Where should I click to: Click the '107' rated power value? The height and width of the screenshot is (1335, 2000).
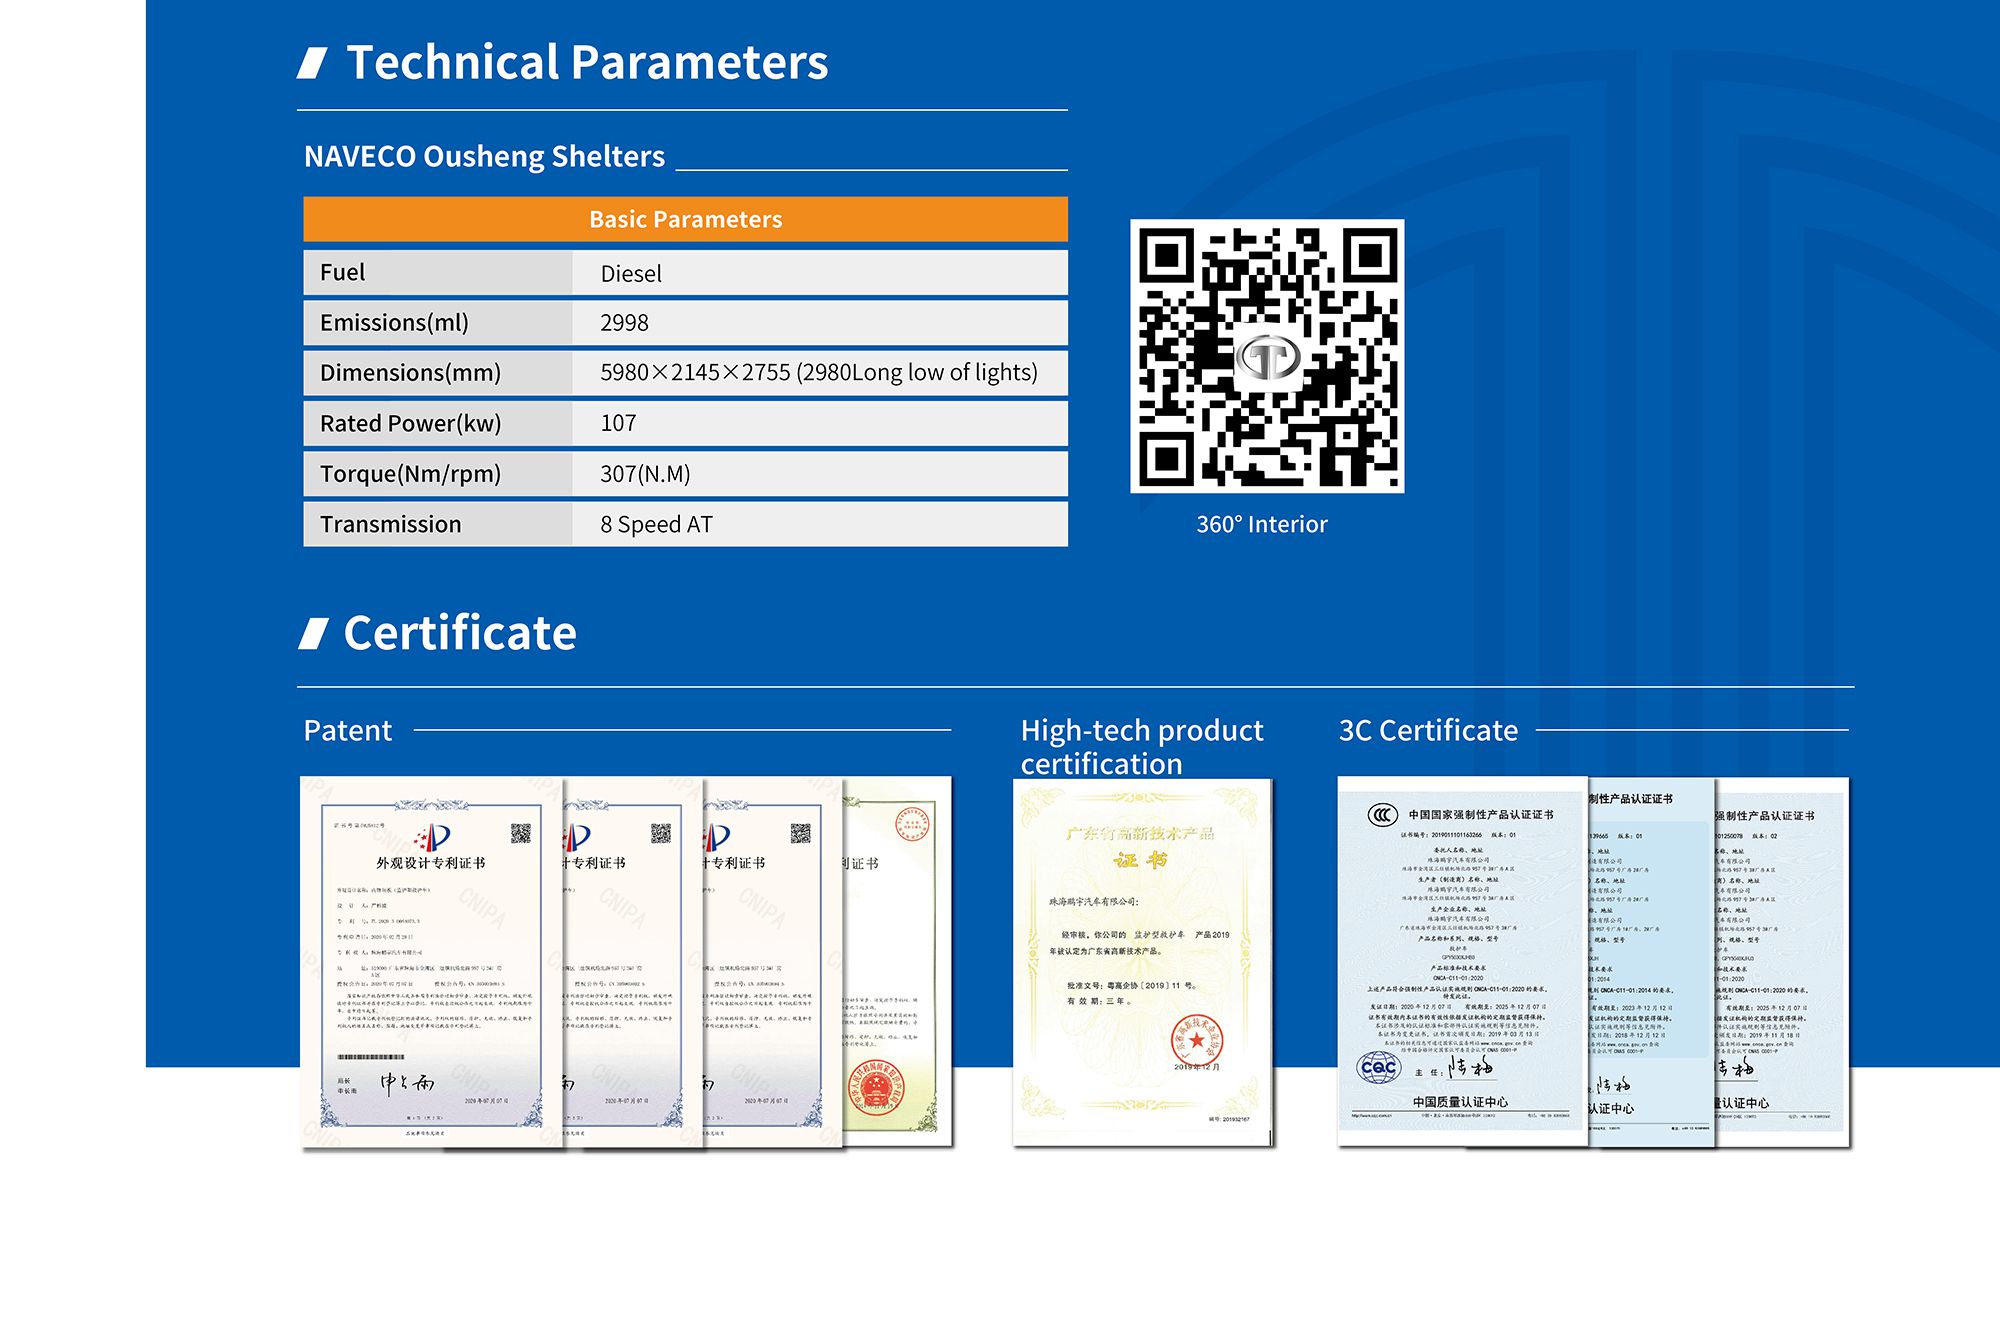click(x=618, y=423)
